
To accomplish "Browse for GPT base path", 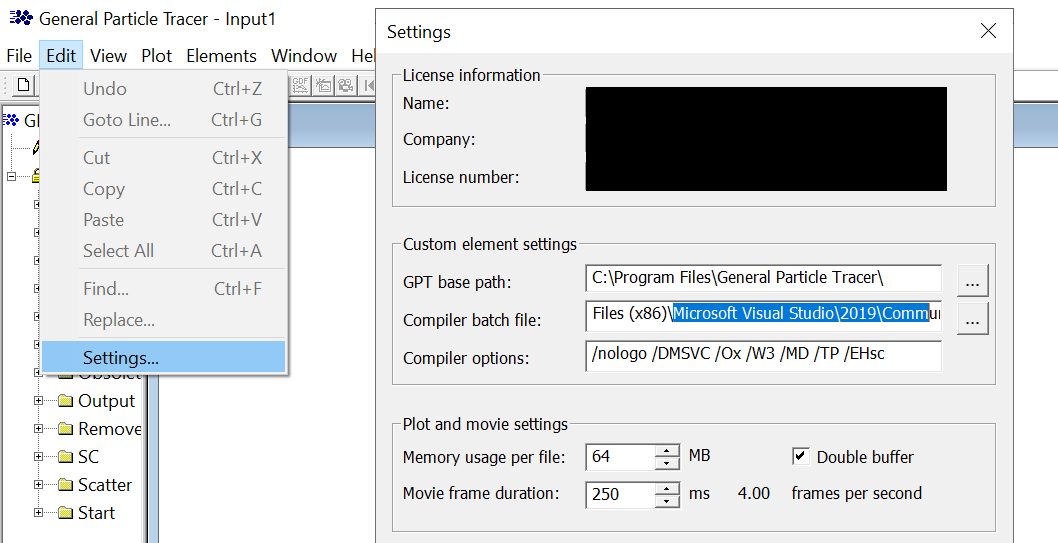I will pyautogui.click(x=972, y=281).
